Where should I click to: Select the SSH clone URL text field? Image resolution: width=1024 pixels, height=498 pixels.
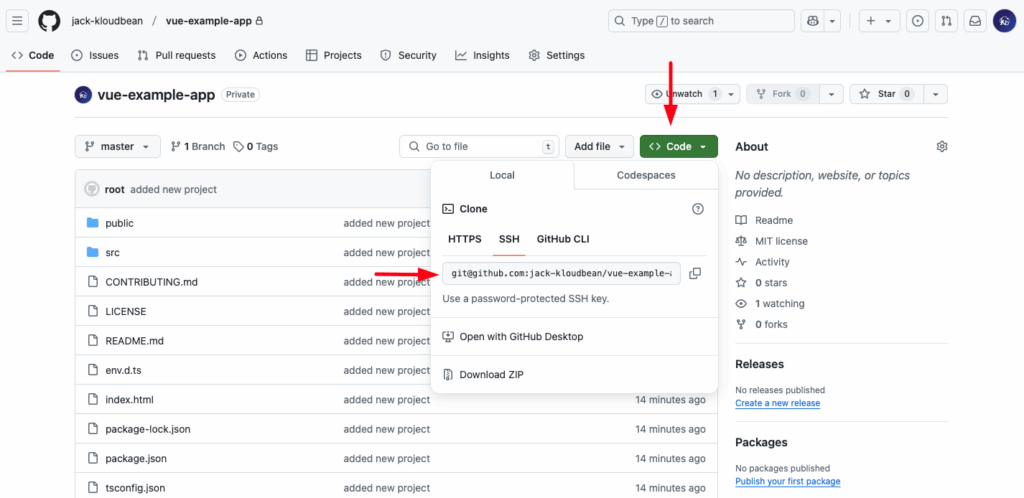[561, 273]
